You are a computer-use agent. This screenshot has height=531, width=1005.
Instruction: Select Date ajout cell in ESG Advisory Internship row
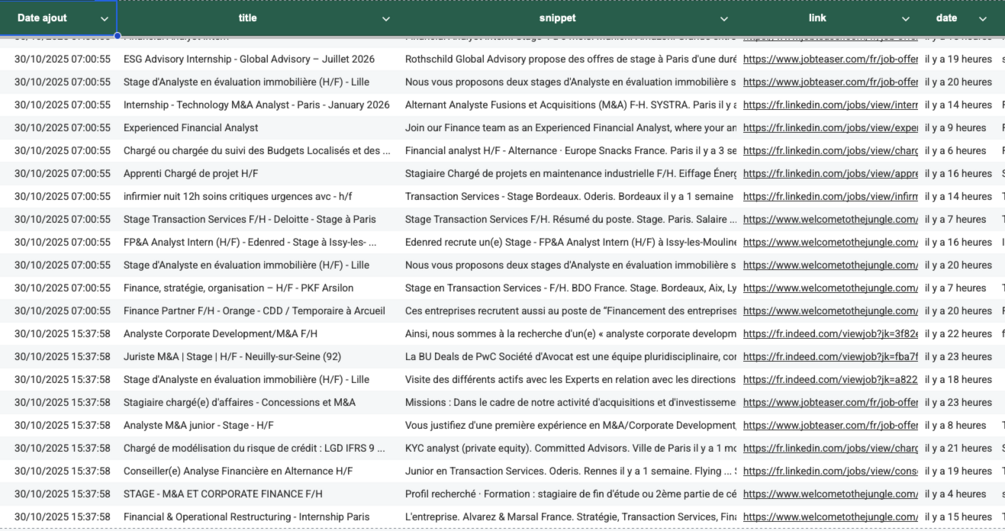(62, 59)
